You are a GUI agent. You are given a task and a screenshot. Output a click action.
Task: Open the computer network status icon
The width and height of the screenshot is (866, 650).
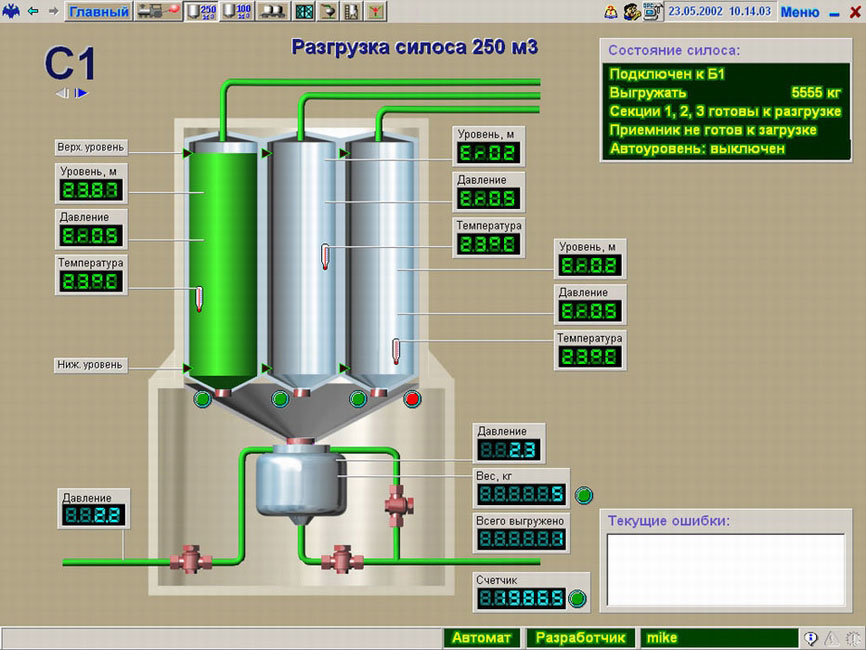coord(652,12)
